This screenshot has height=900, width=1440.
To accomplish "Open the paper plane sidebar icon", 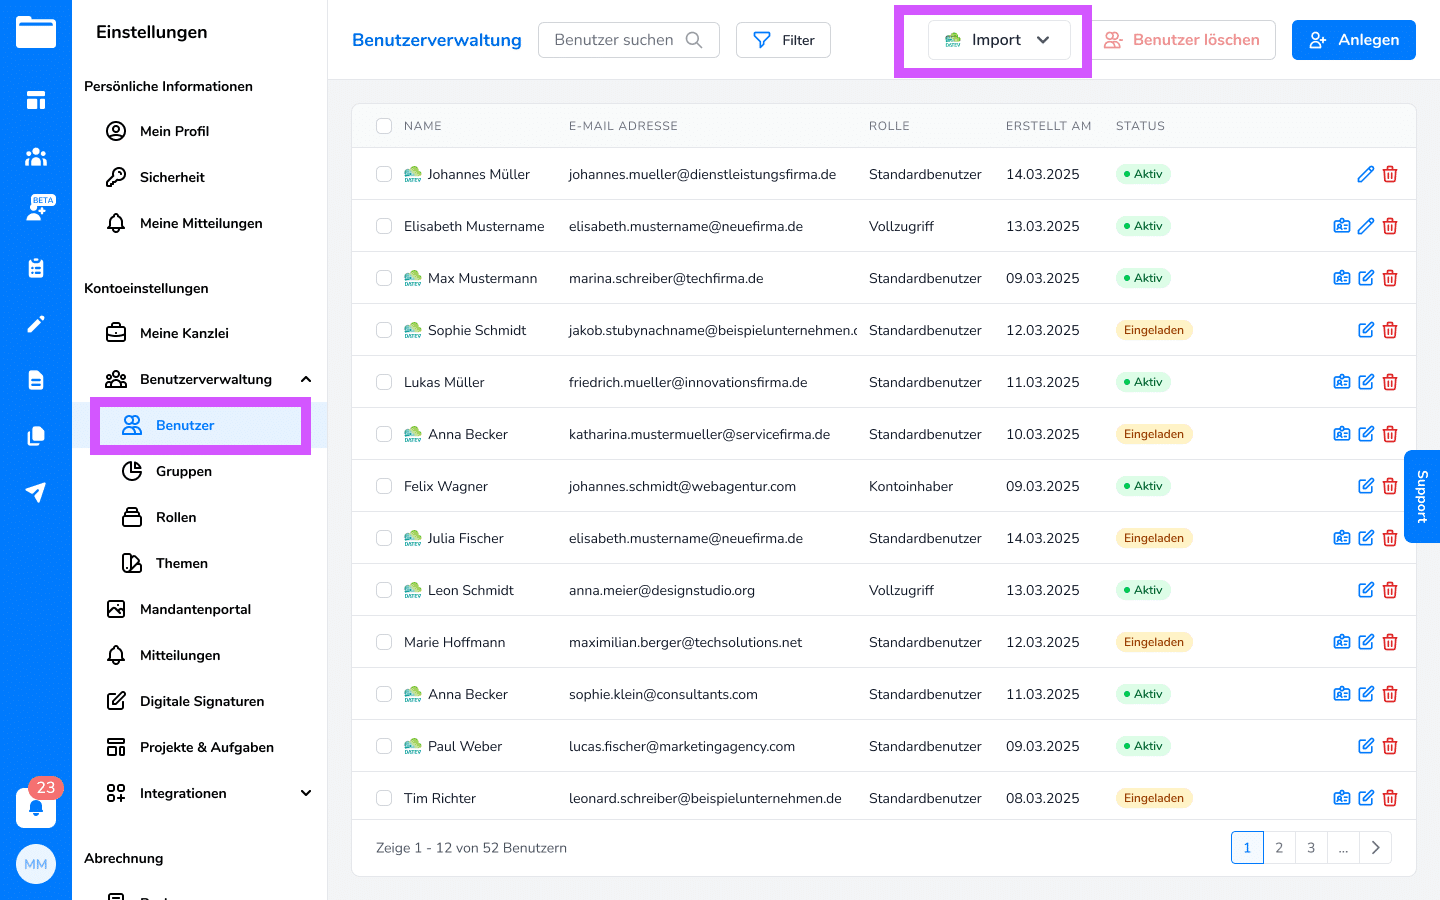I will 36,492.
